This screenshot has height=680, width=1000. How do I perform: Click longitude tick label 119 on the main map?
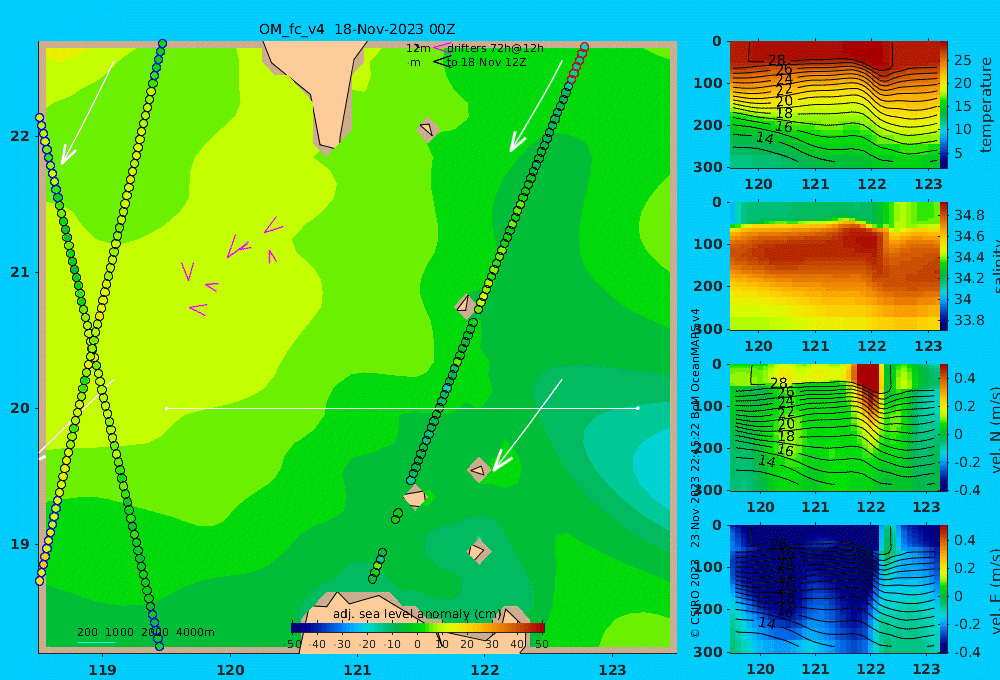(x=102, y=670)
